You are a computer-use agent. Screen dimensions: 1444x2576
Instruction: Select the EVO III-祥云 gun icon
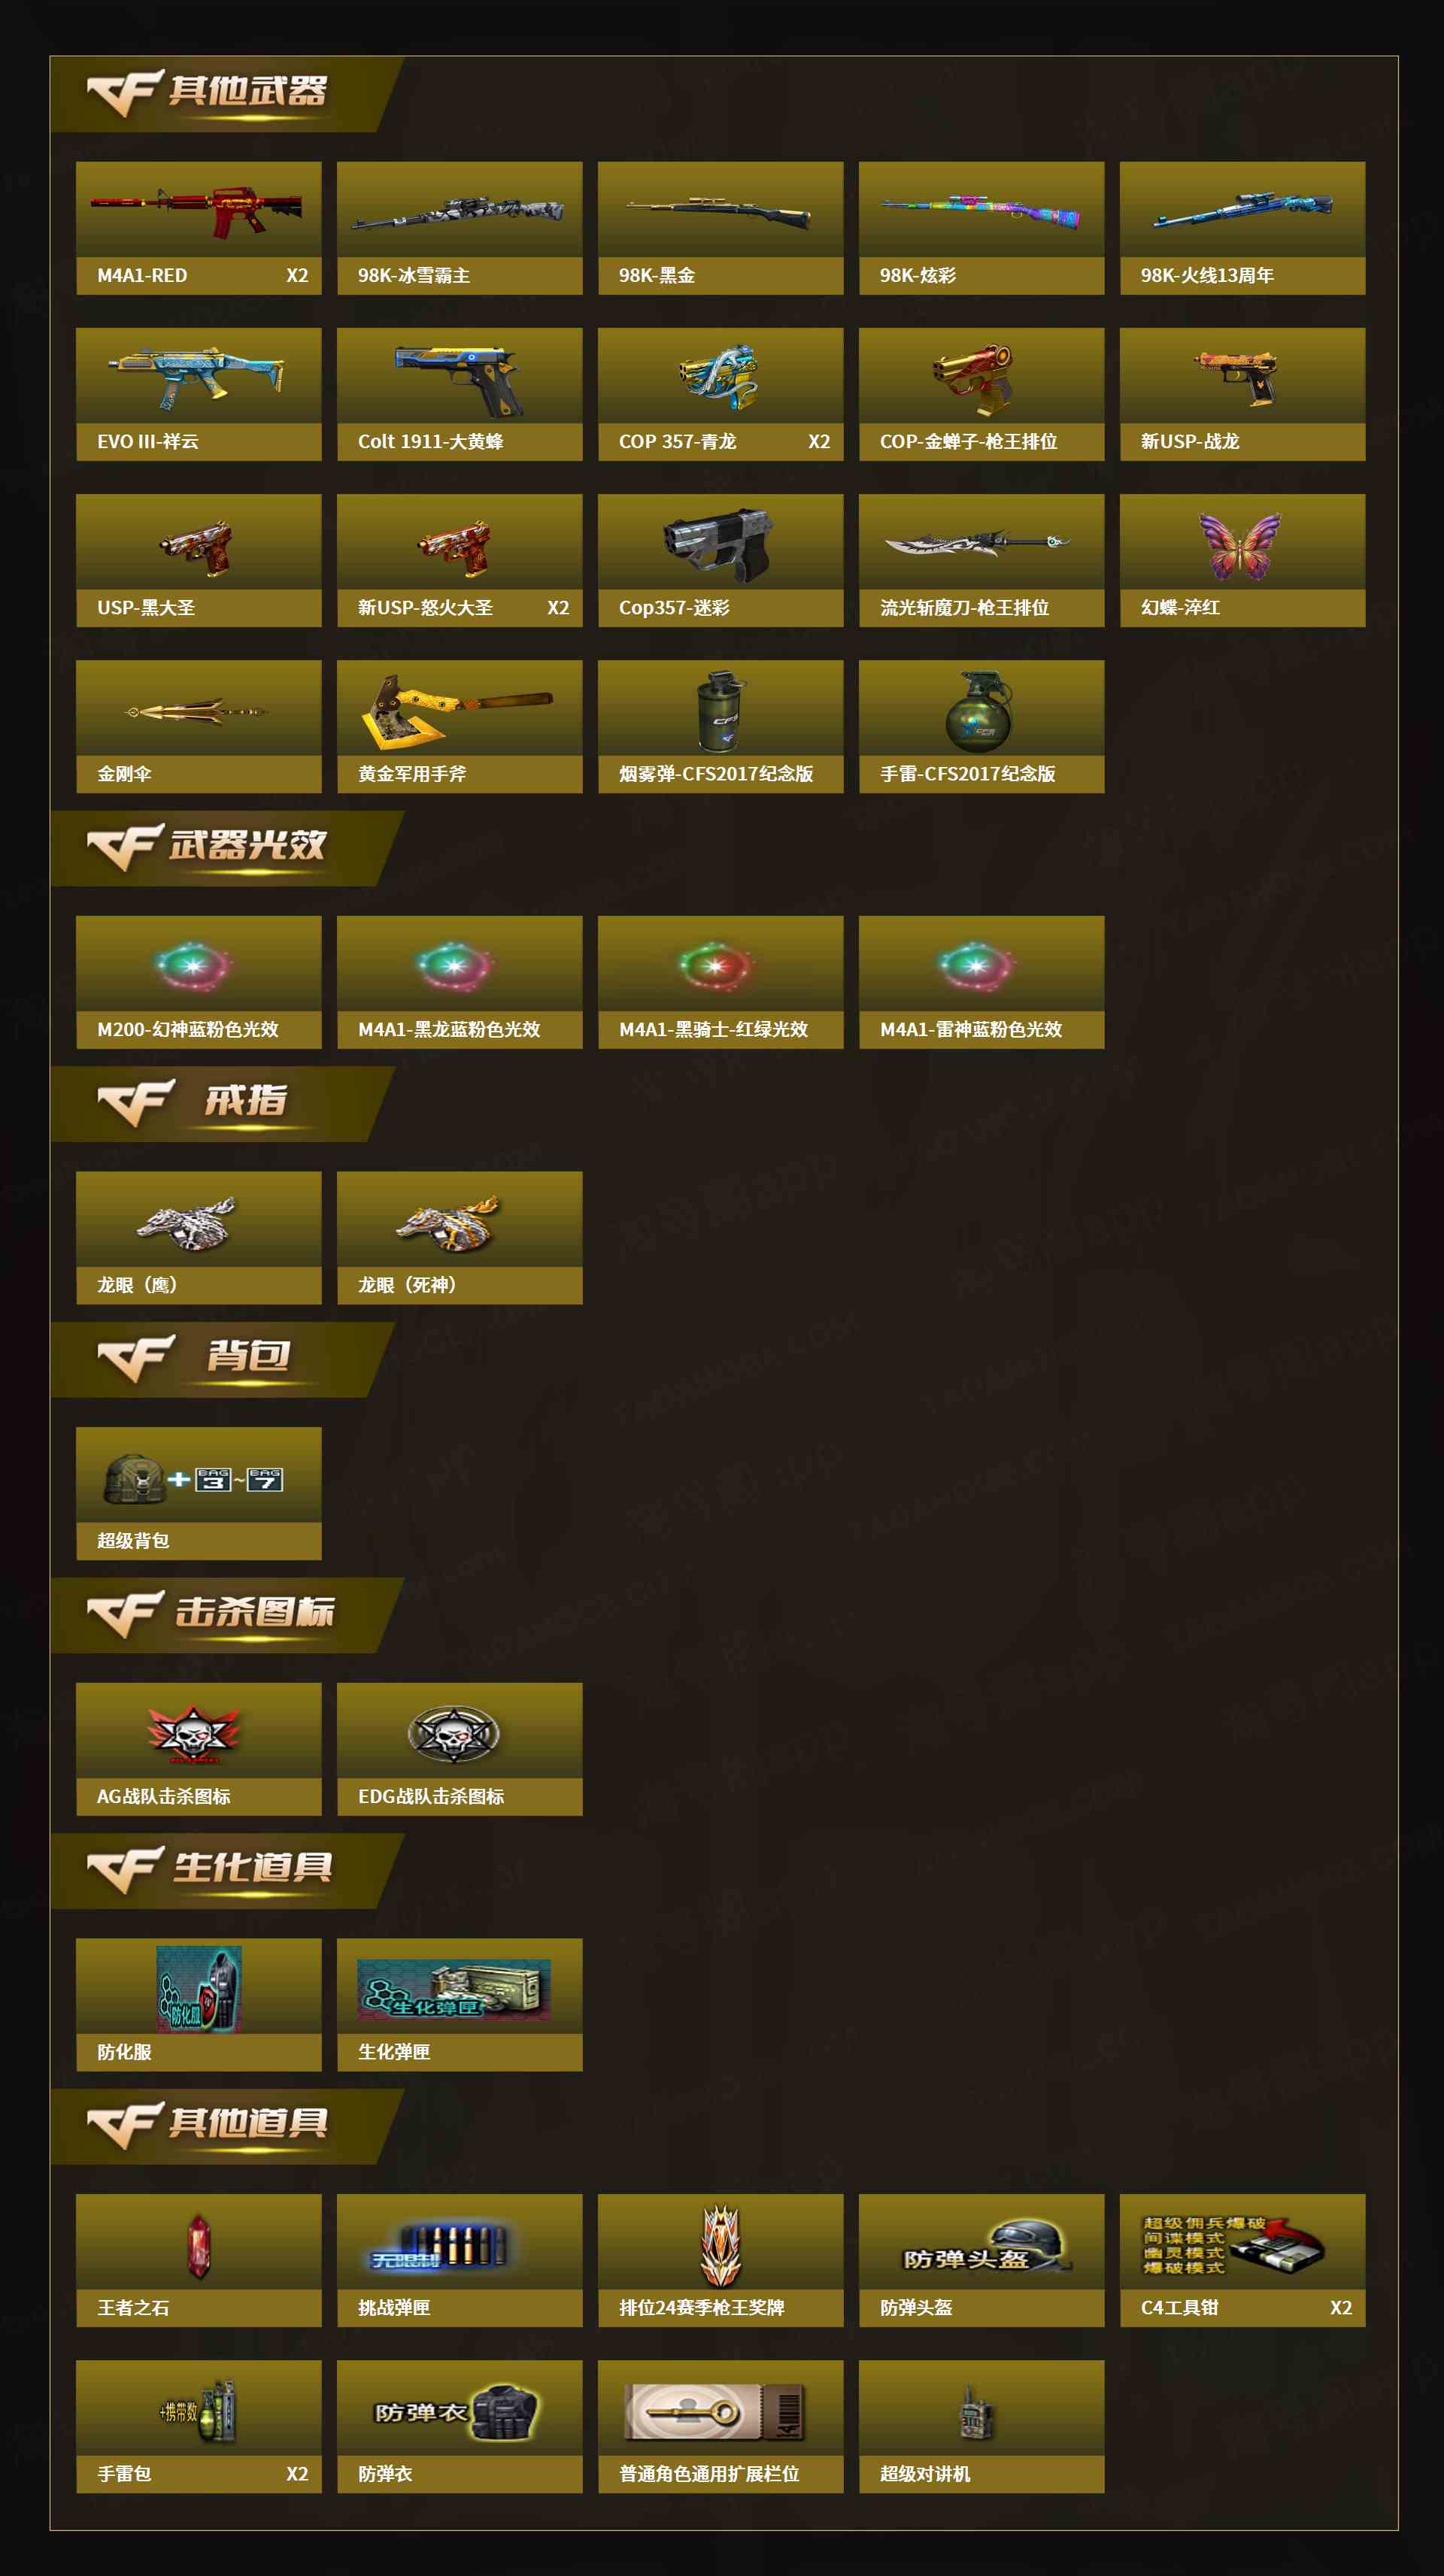[x=196, y=378]
